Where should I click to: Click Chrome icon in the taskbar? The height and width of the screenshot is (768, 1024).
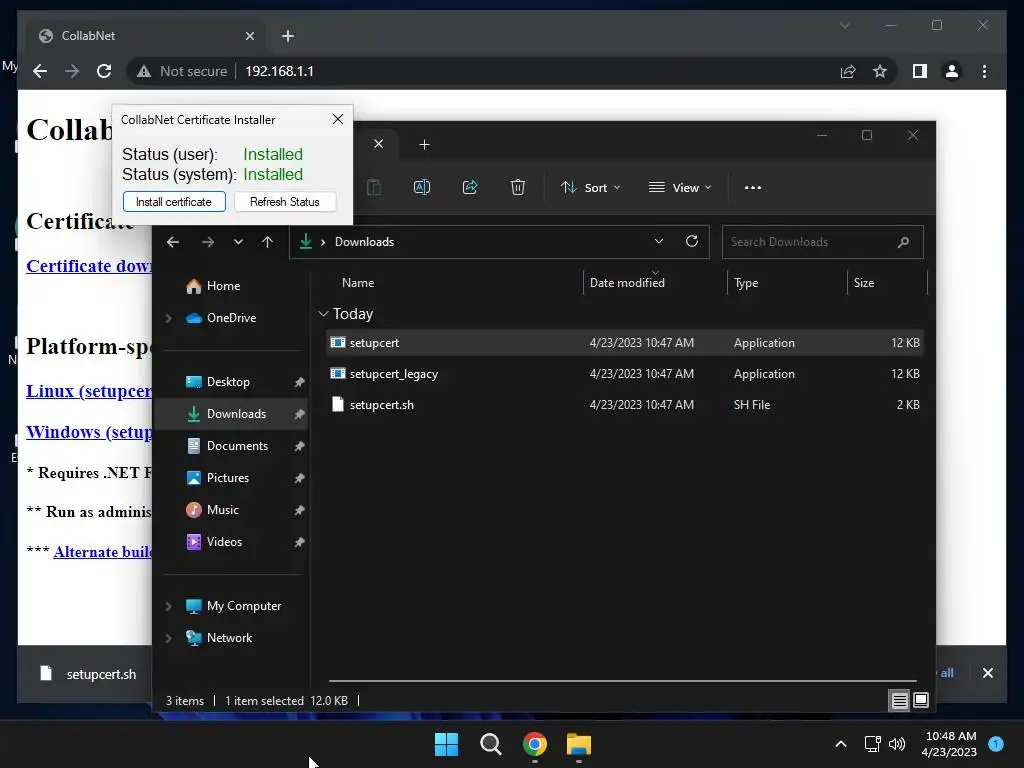tap(535, 744)
